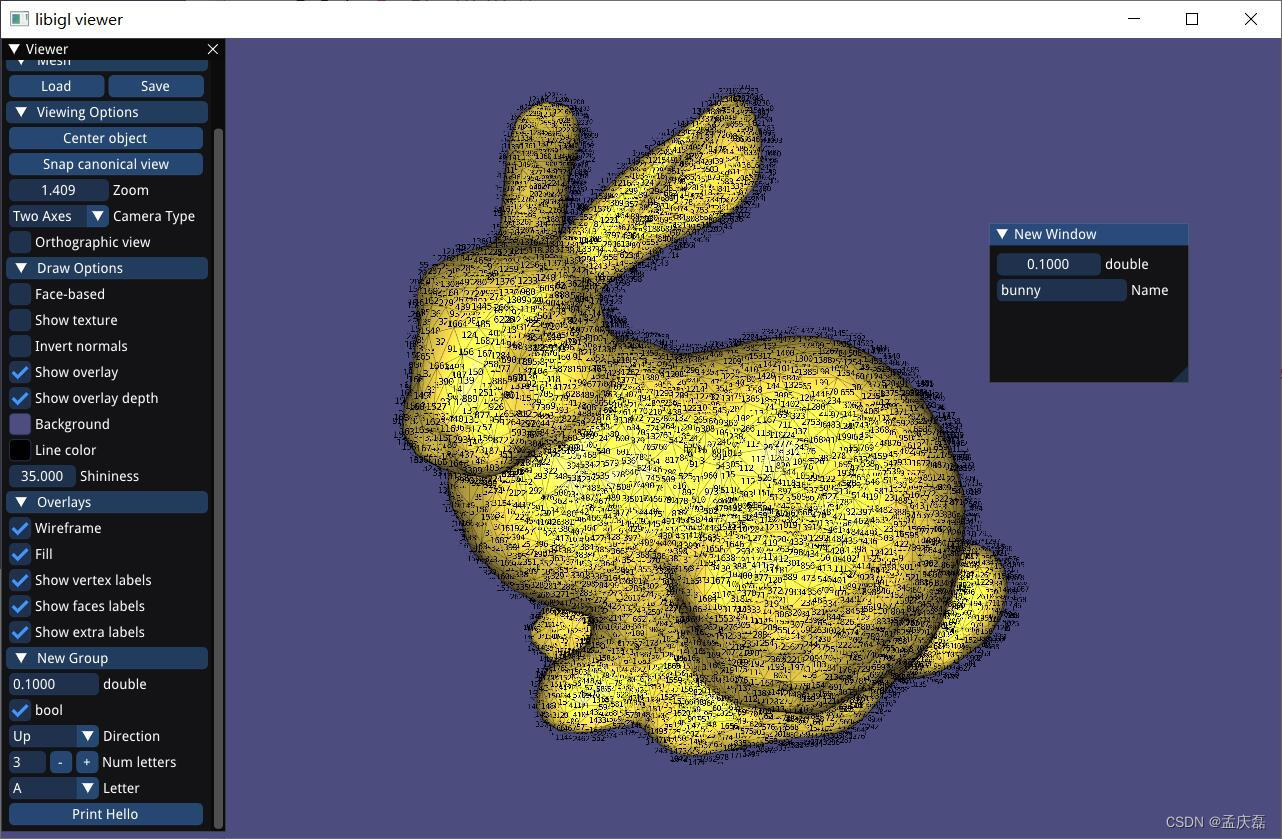Viewport: 1282px width, 839px height.
Task: Click the Save mesh button
Action: point(155,86)
